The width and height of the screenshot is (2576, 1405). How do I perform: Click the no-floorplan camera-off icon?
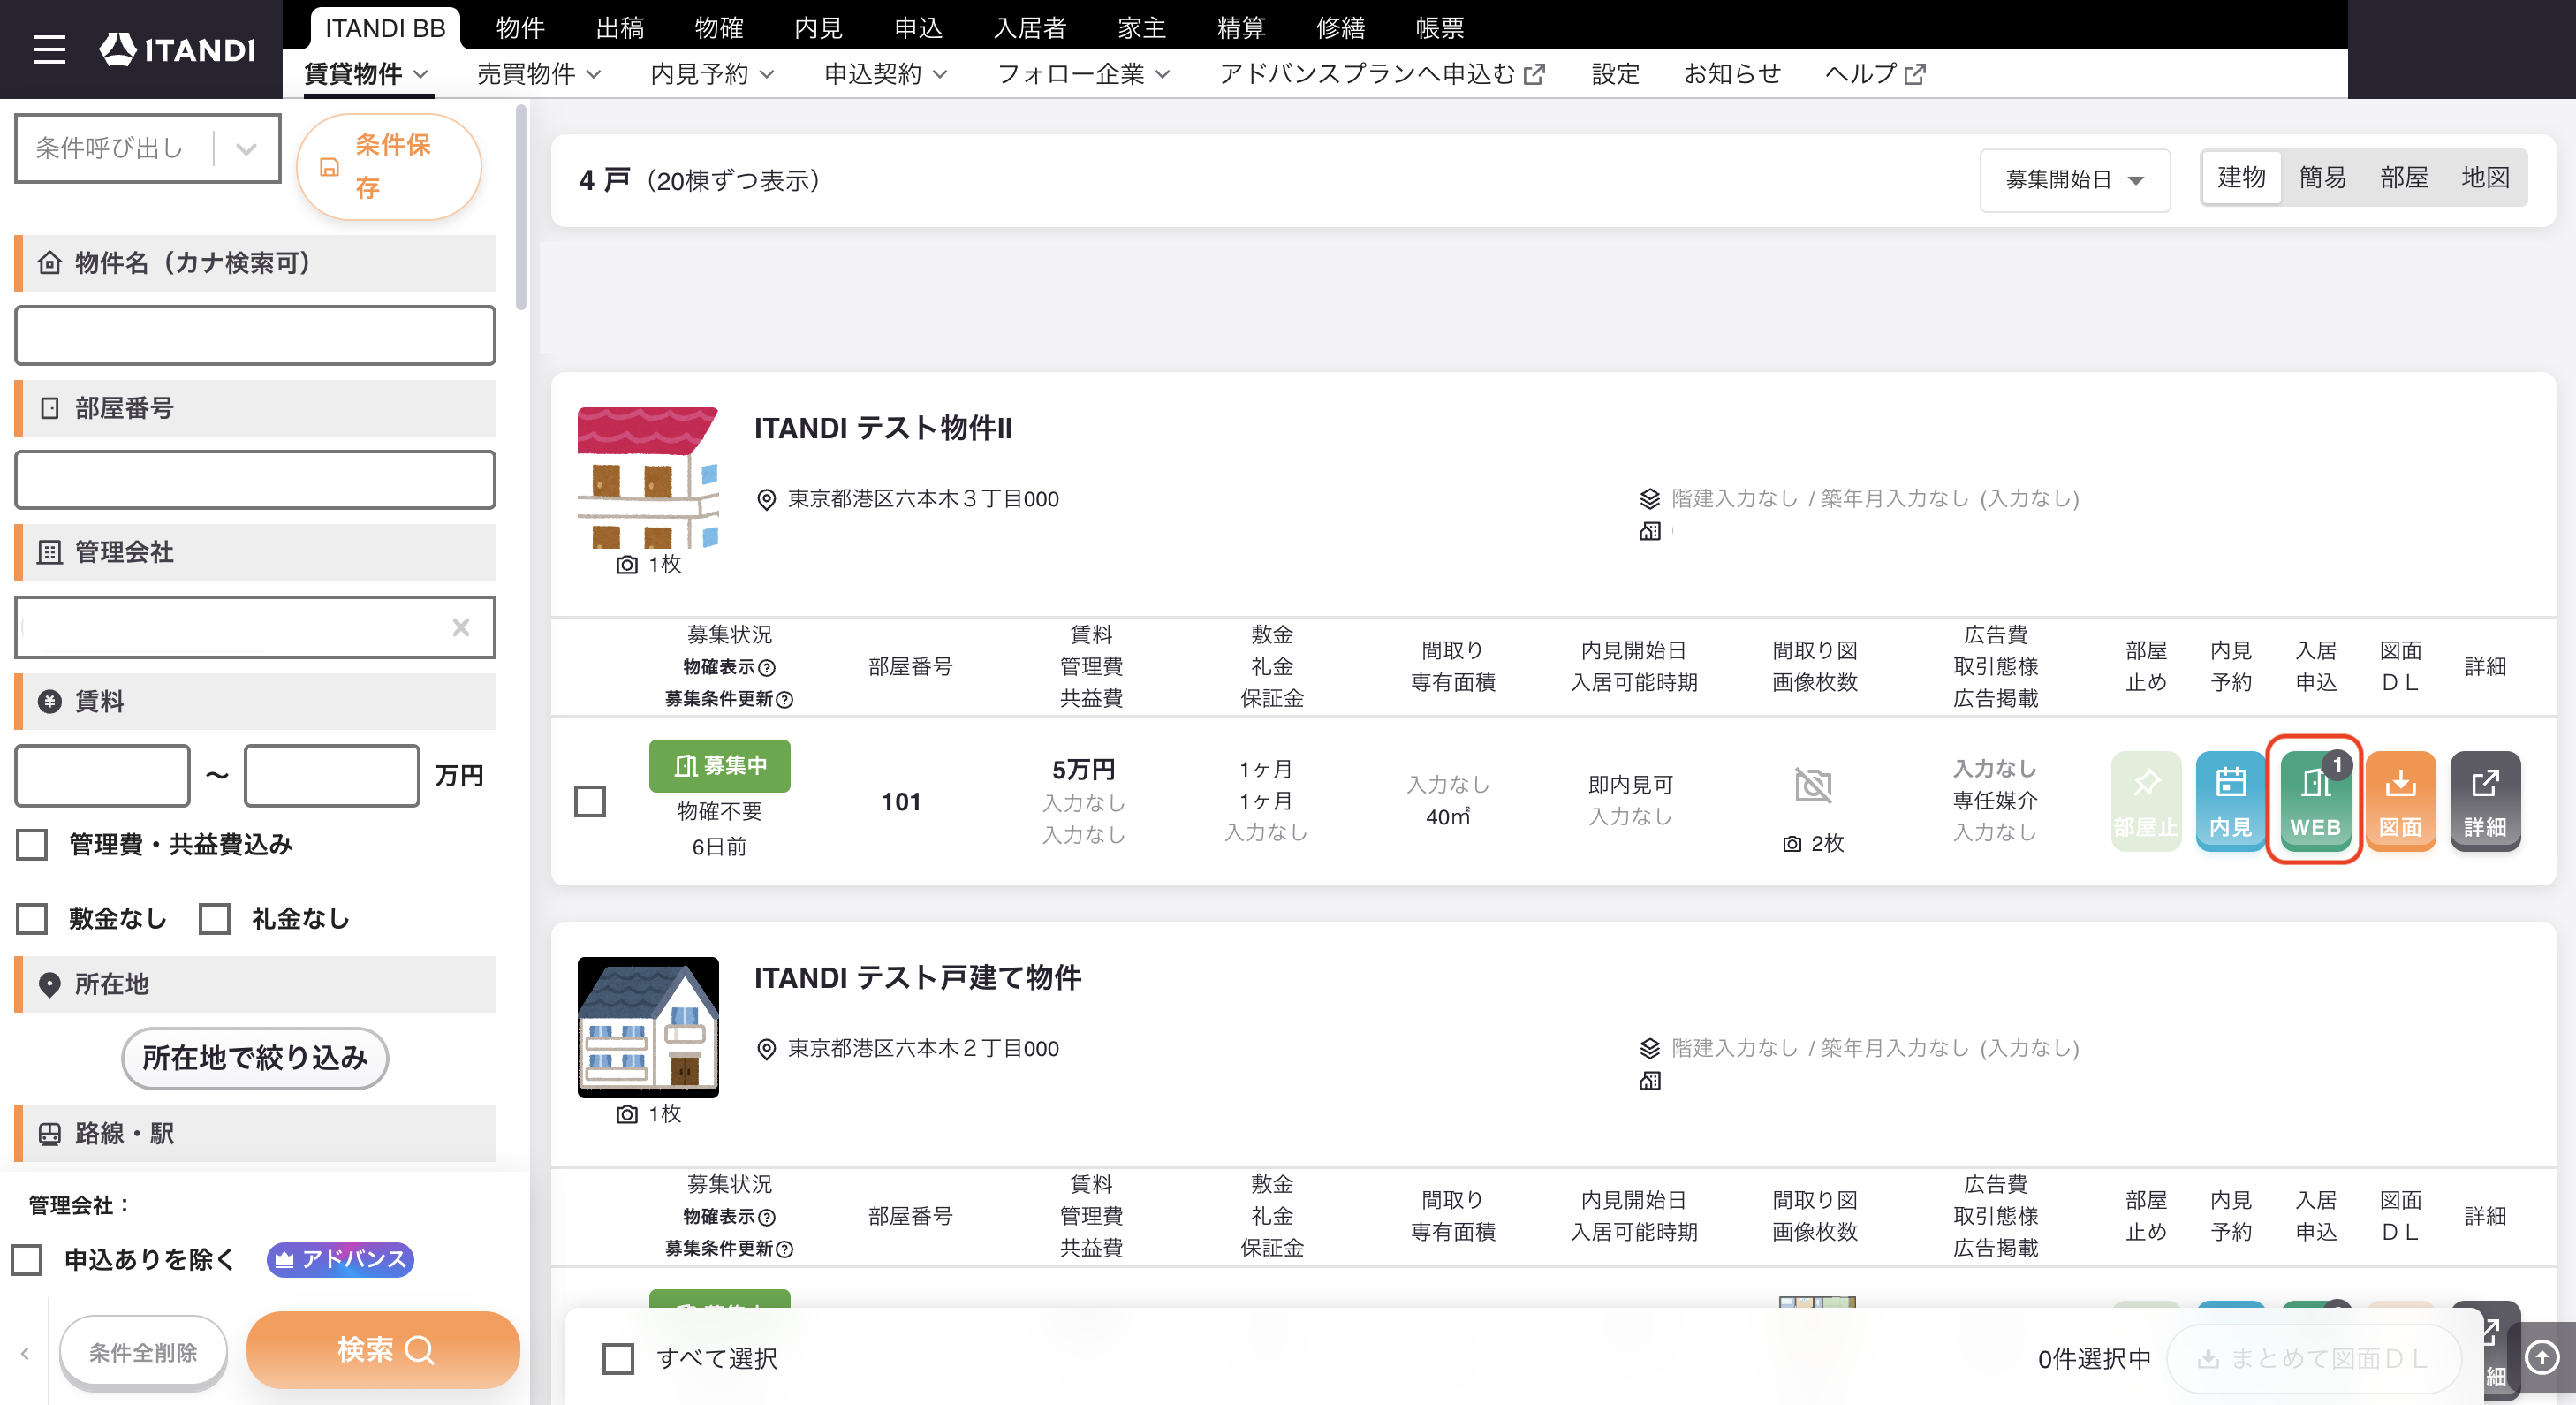pos(1813,785)
